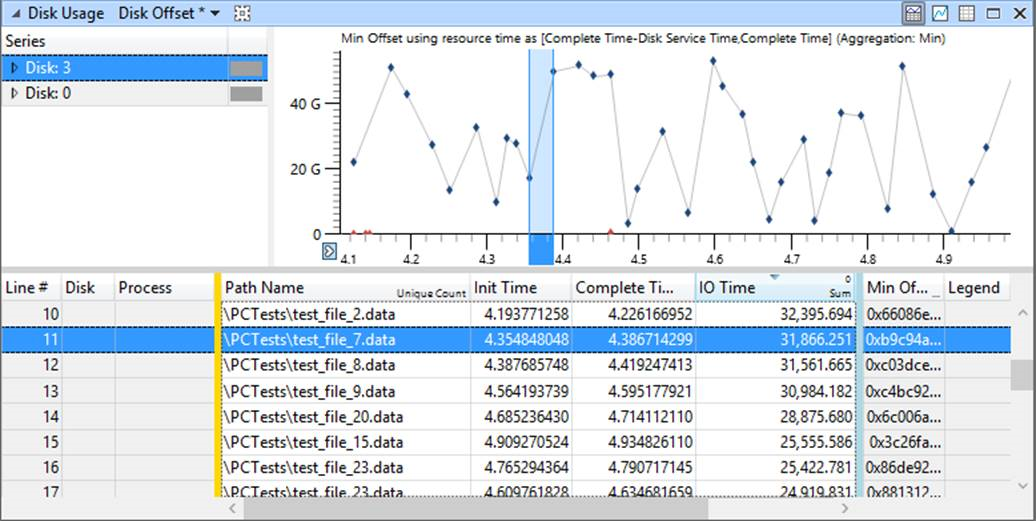Show graph and table view icon
The image size is (1036, 521).
(x=914, y=13)
